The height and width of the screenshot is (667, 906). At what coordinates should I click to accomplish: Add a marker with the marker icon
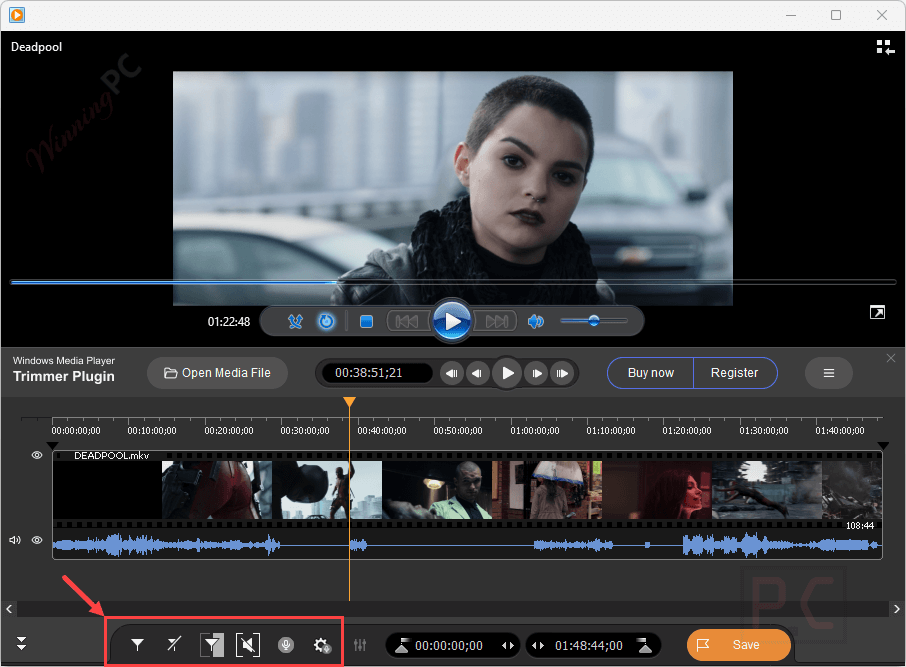138,644
